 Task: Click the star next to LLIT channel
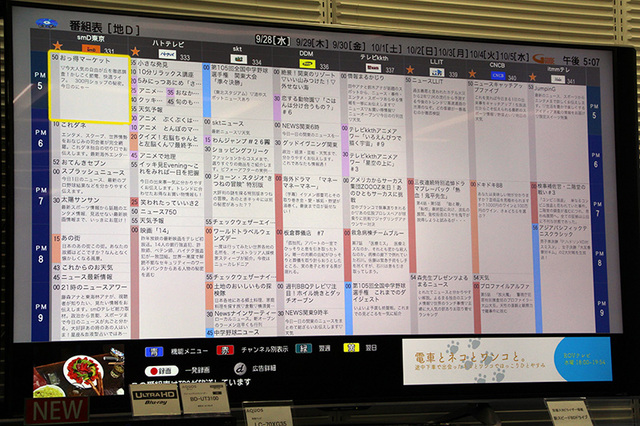coord(410,70)
